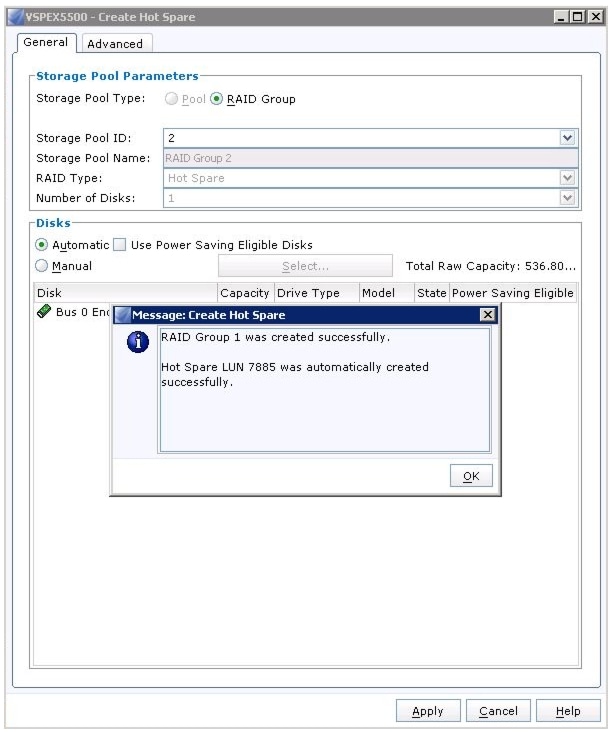Click the Cancel button
The width and height of the screenshot is (612, 732).
[x=498, y=711]
